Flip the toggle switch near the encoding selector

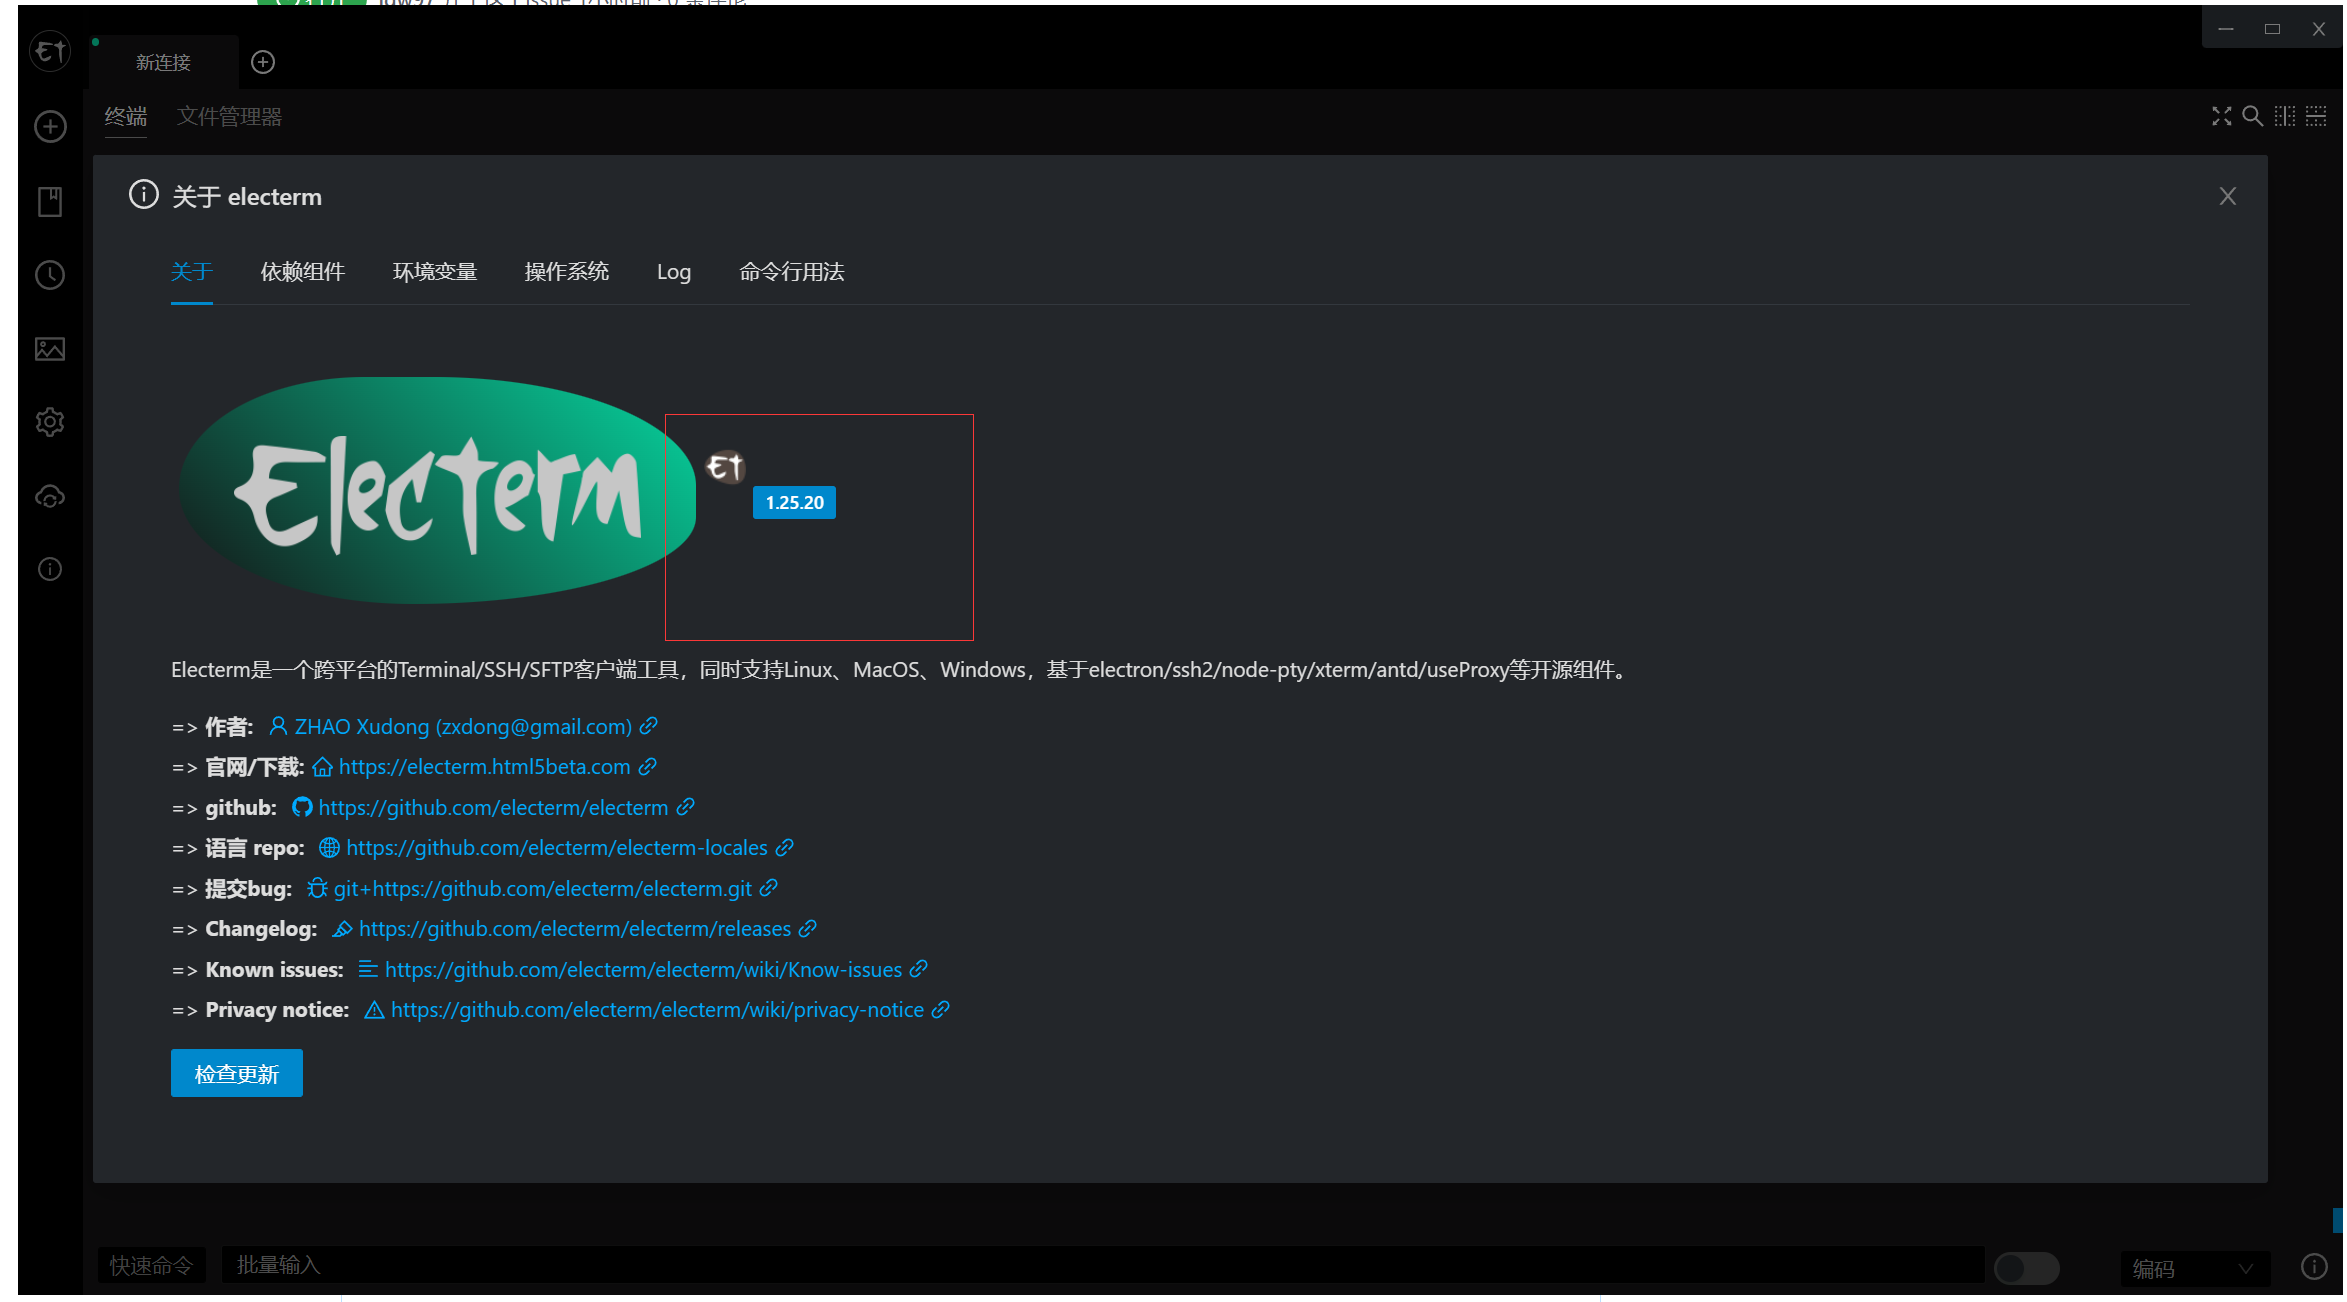point(2025,1268)
